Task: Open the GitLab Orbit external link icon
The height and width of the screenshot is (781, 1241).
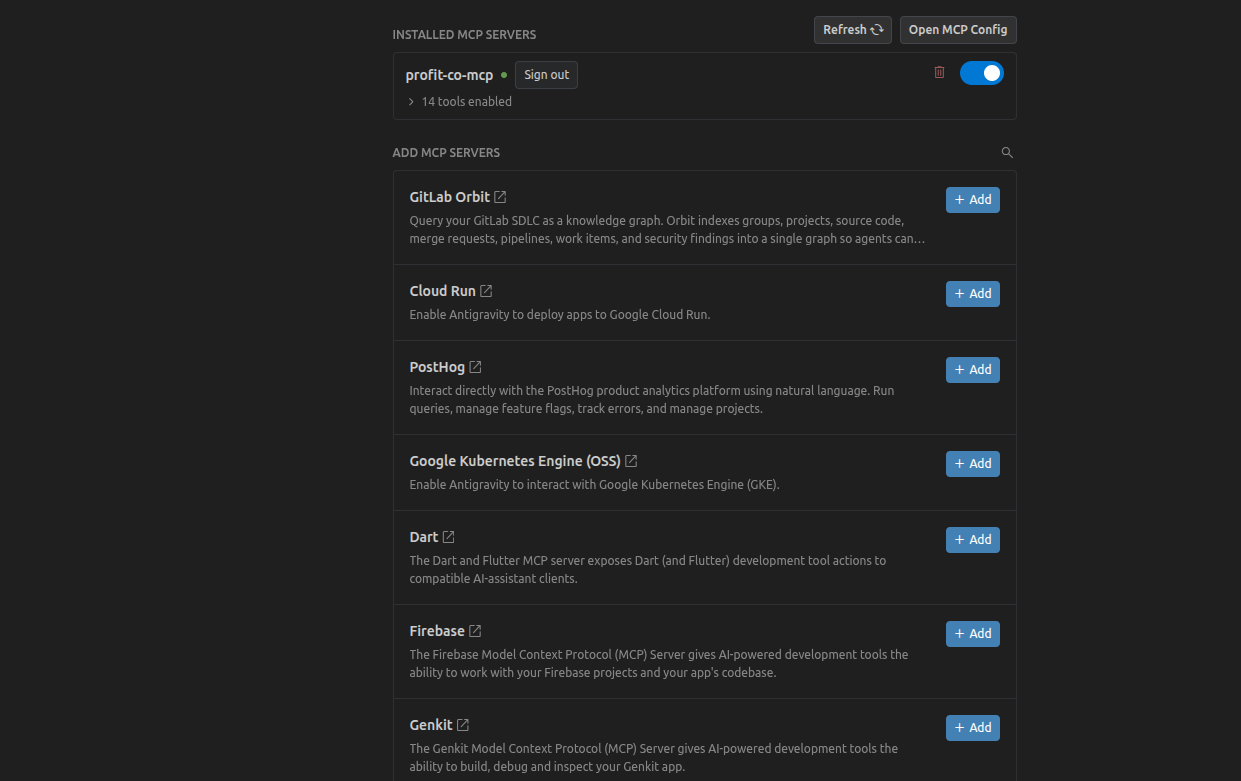Action: coord(500,197)
